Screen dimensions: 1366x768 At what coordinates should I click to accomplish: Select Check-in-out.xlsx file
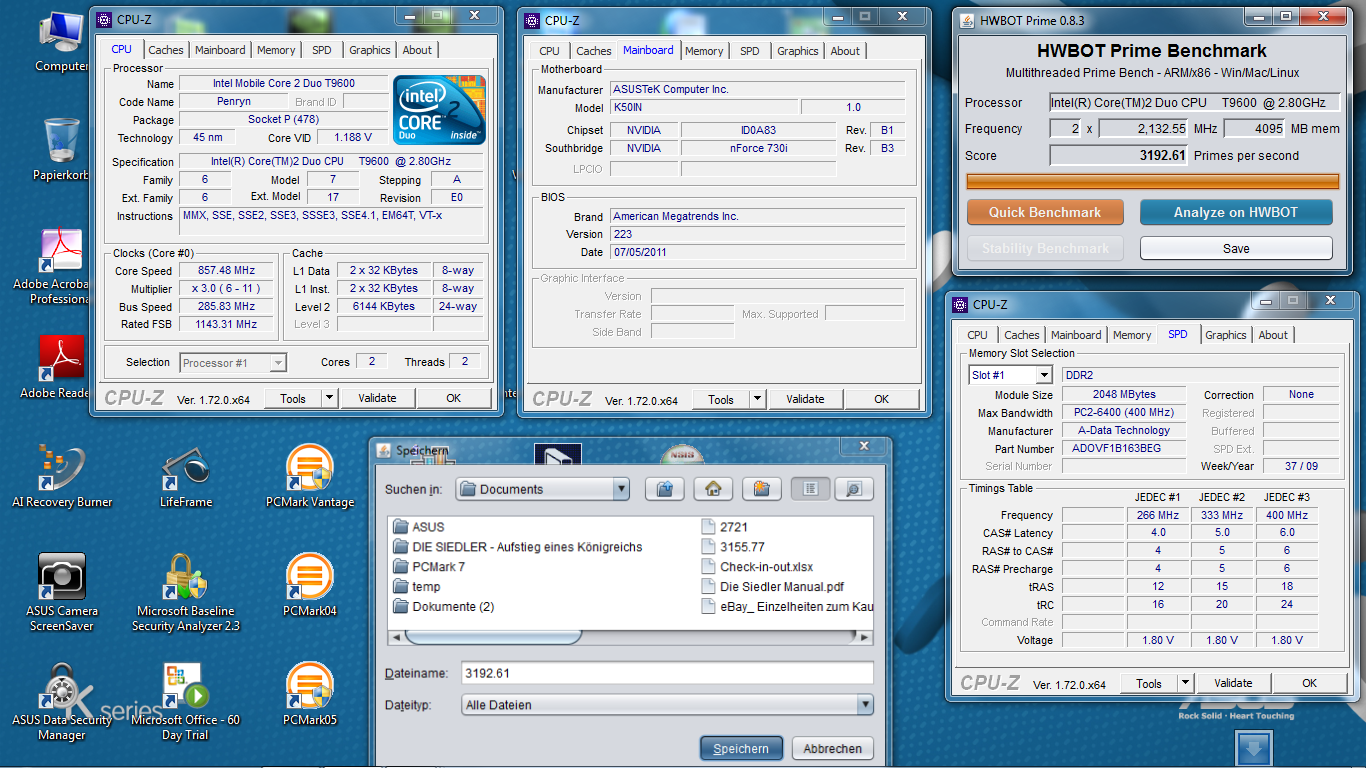757,567
